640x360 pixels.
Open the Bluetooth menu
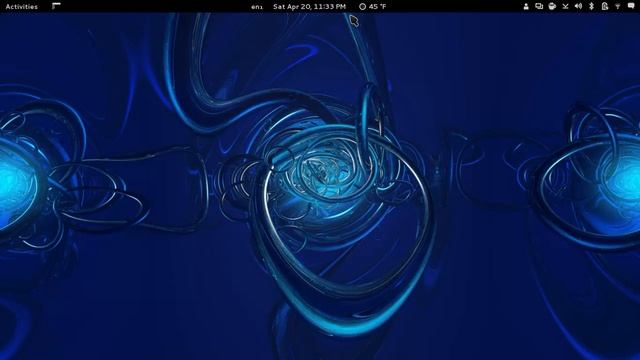591,7
